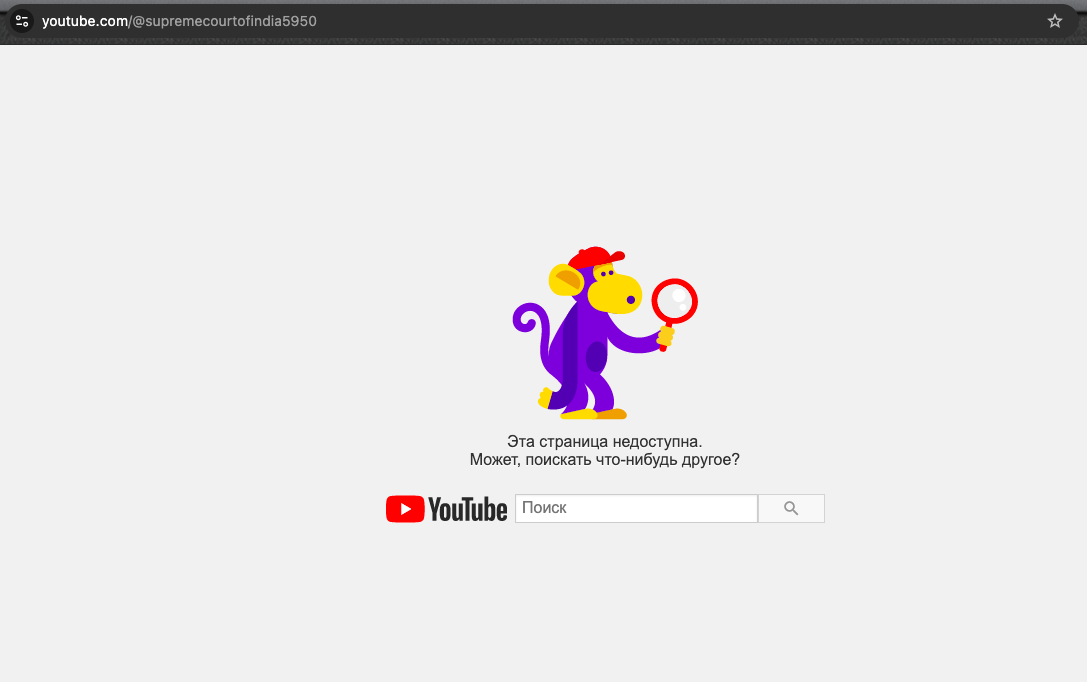Image resolution: width=1087 pixels, height=682 pixels.
Task: Focus the Поиск search field
Action: (636, 508)
